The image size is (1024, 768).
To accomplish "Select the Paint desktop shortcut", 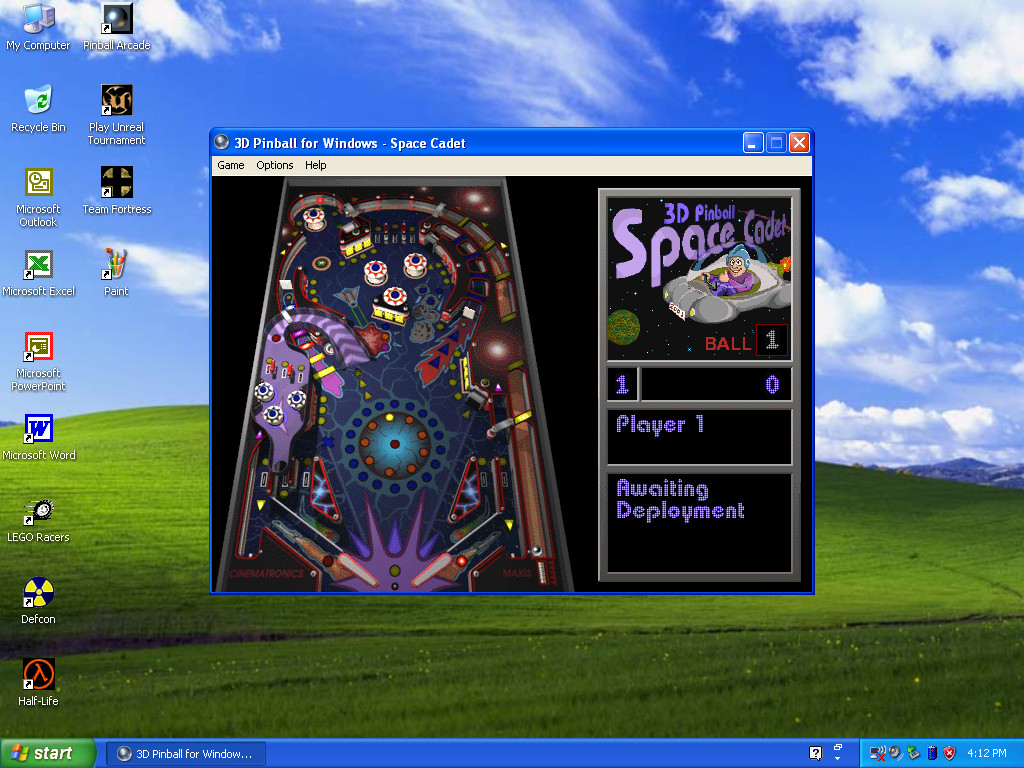I will [116, 274].
